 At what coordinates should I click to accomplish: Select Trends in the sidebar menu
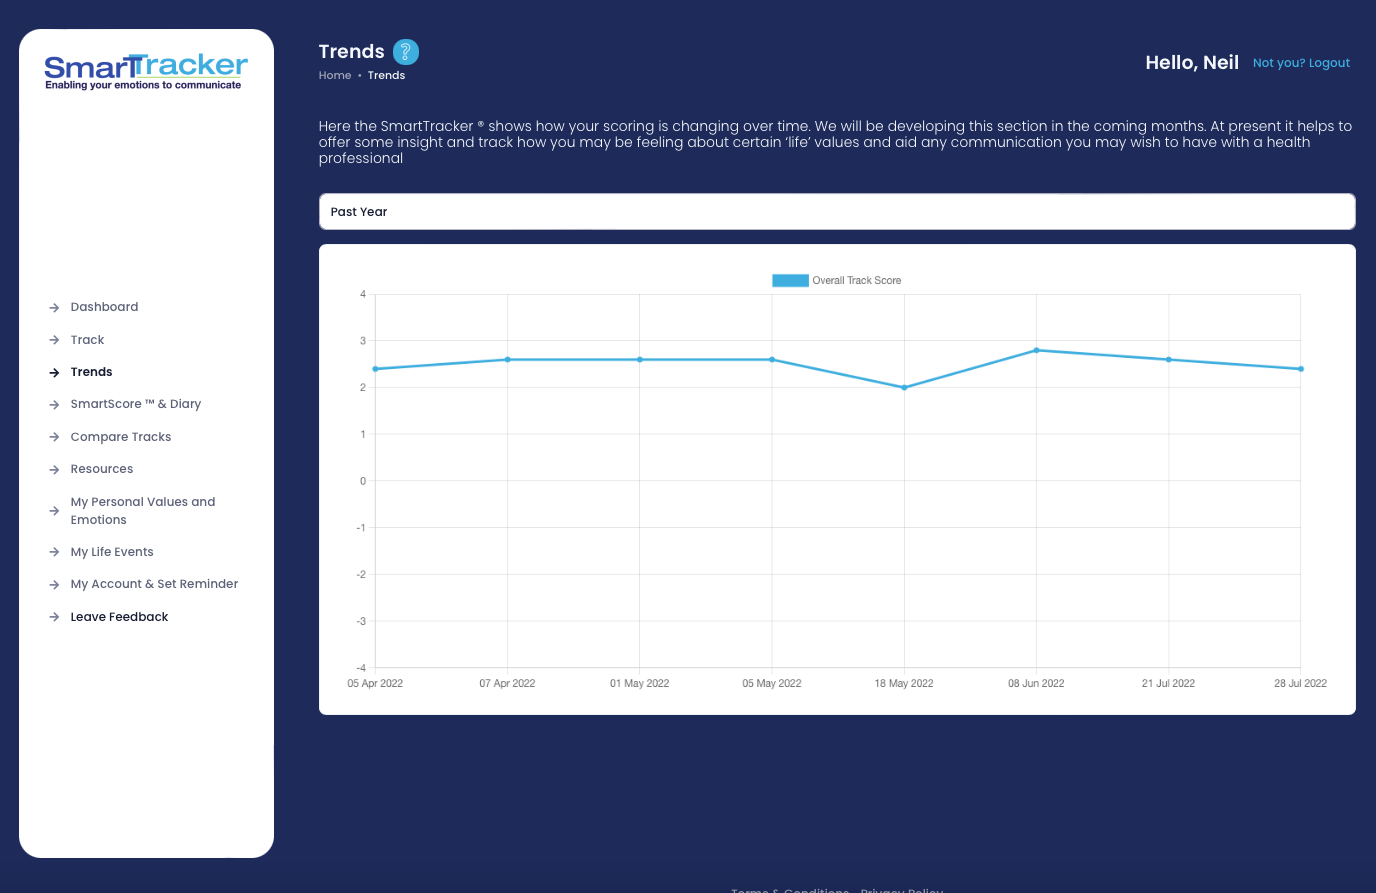tap(91, 372)
